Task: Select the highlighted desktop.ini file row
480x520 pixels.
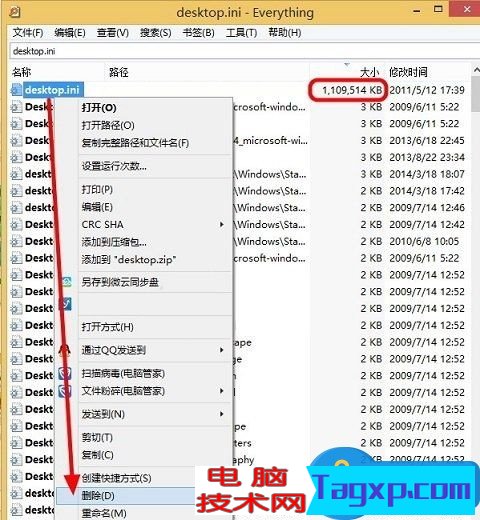Action: pyautogui.click(x=52, y=90)
